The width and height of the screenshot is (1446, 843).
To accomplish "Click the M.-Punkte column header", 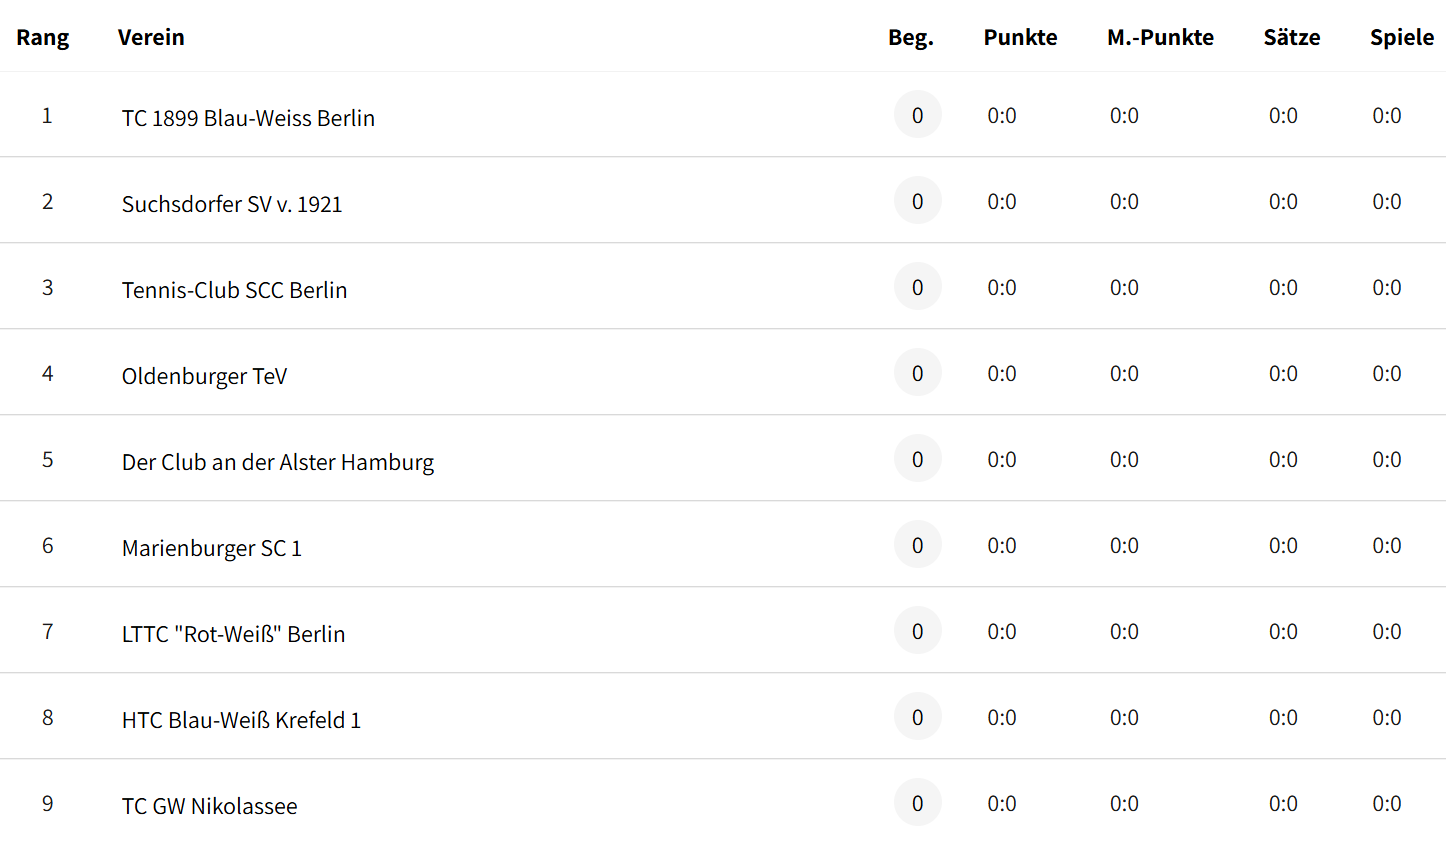I will click(1160, 37).
